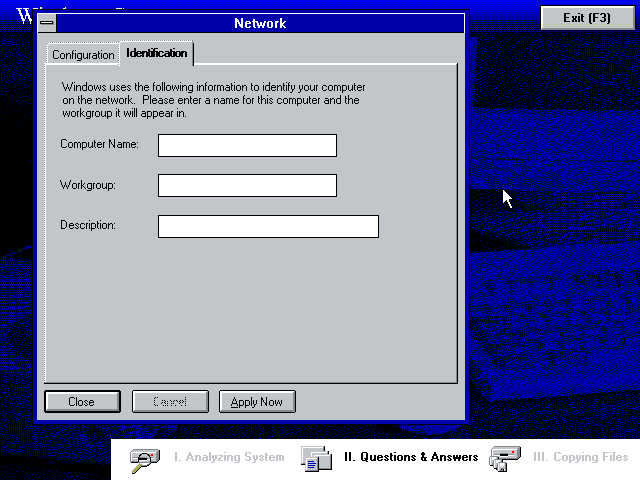Click Apply Now button

coord(257,402)
